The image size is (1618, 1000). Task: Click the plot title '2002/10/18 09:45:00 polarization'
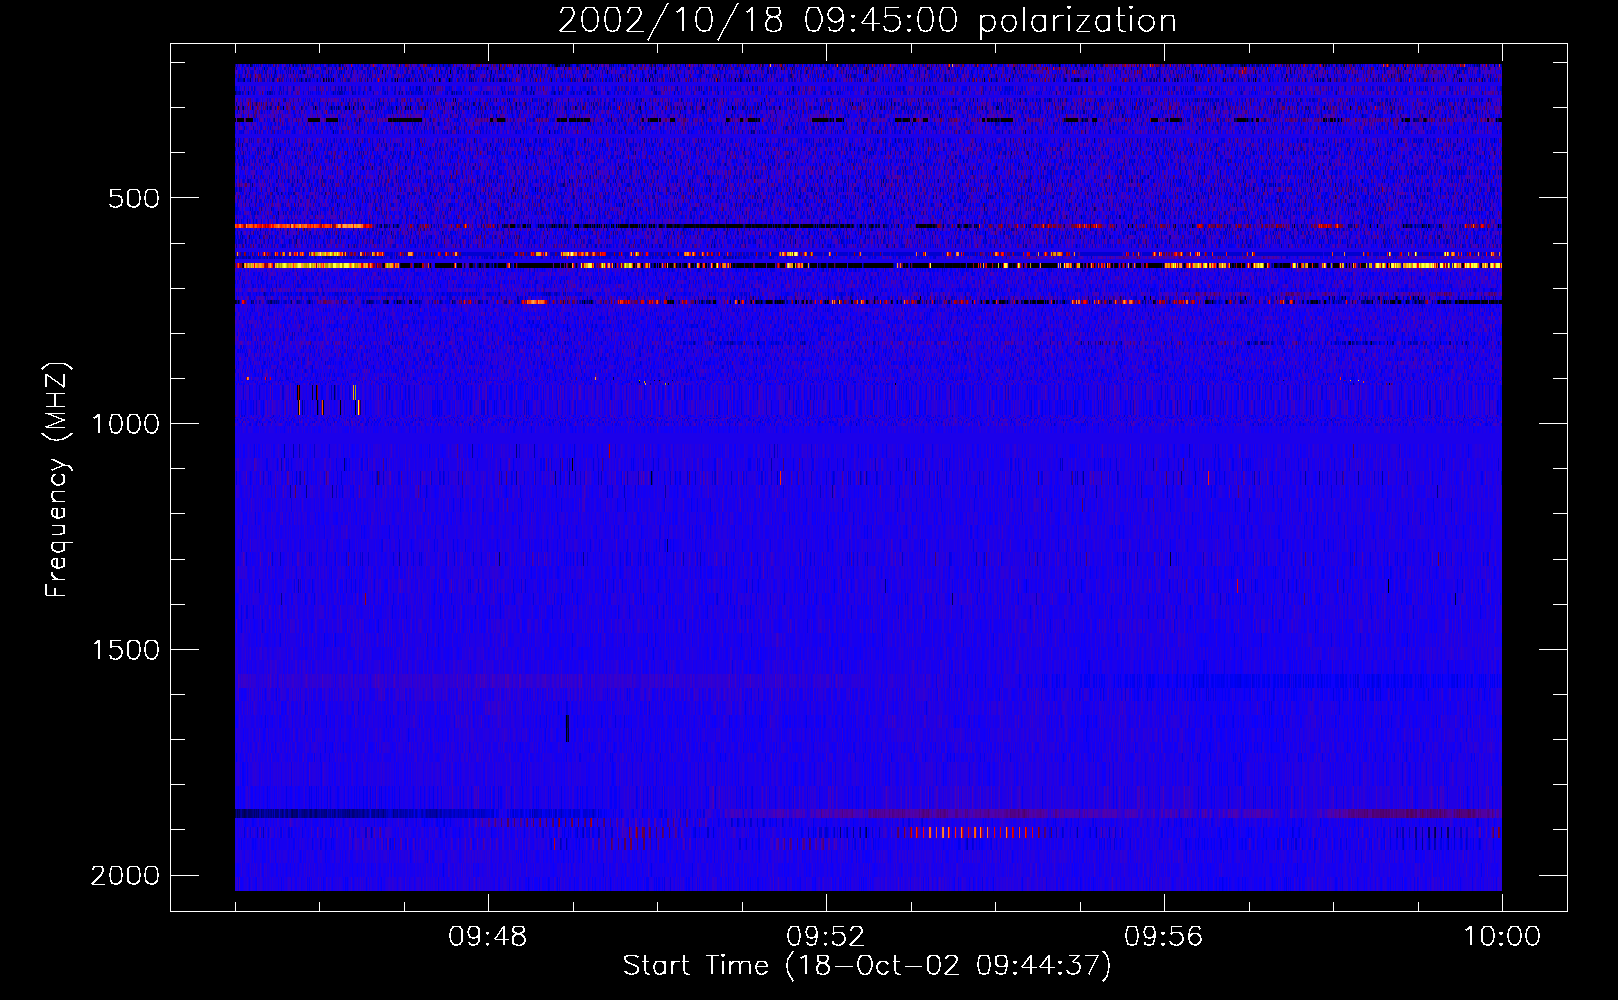[867, 21]
